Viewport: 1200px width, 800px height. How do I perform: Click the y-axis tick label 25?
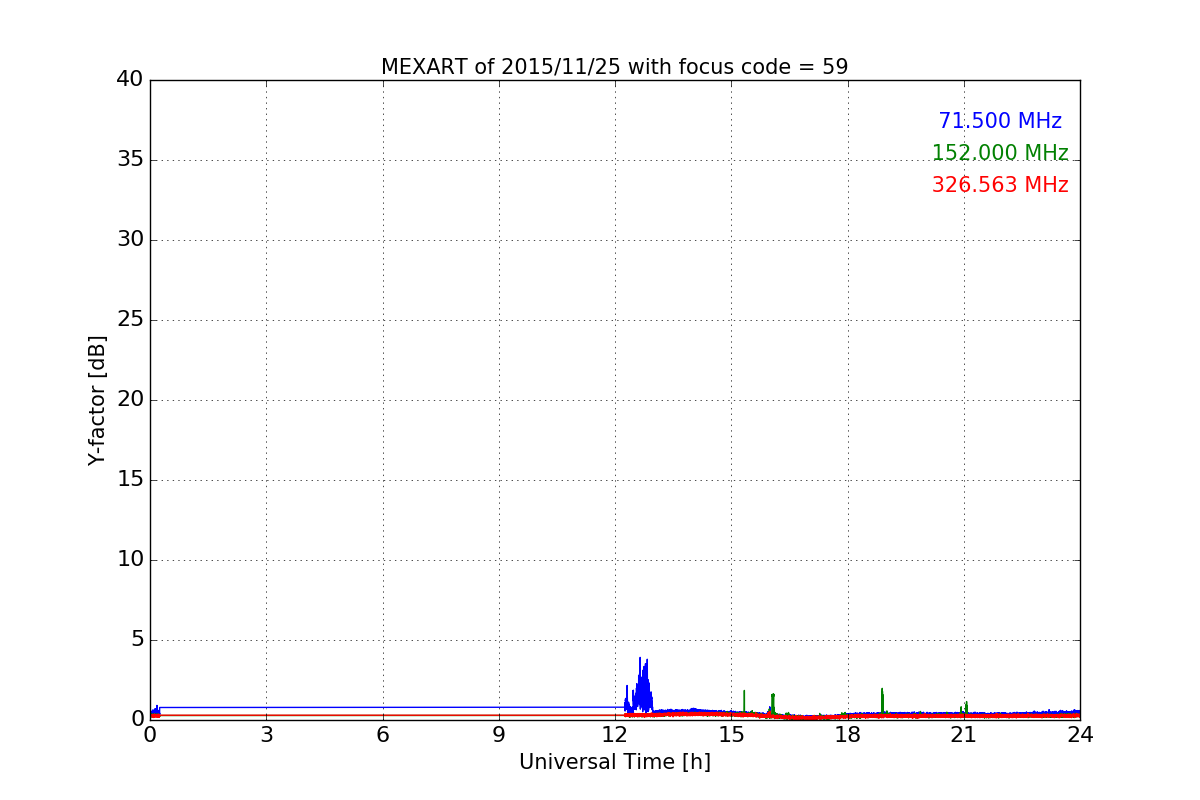130,319
